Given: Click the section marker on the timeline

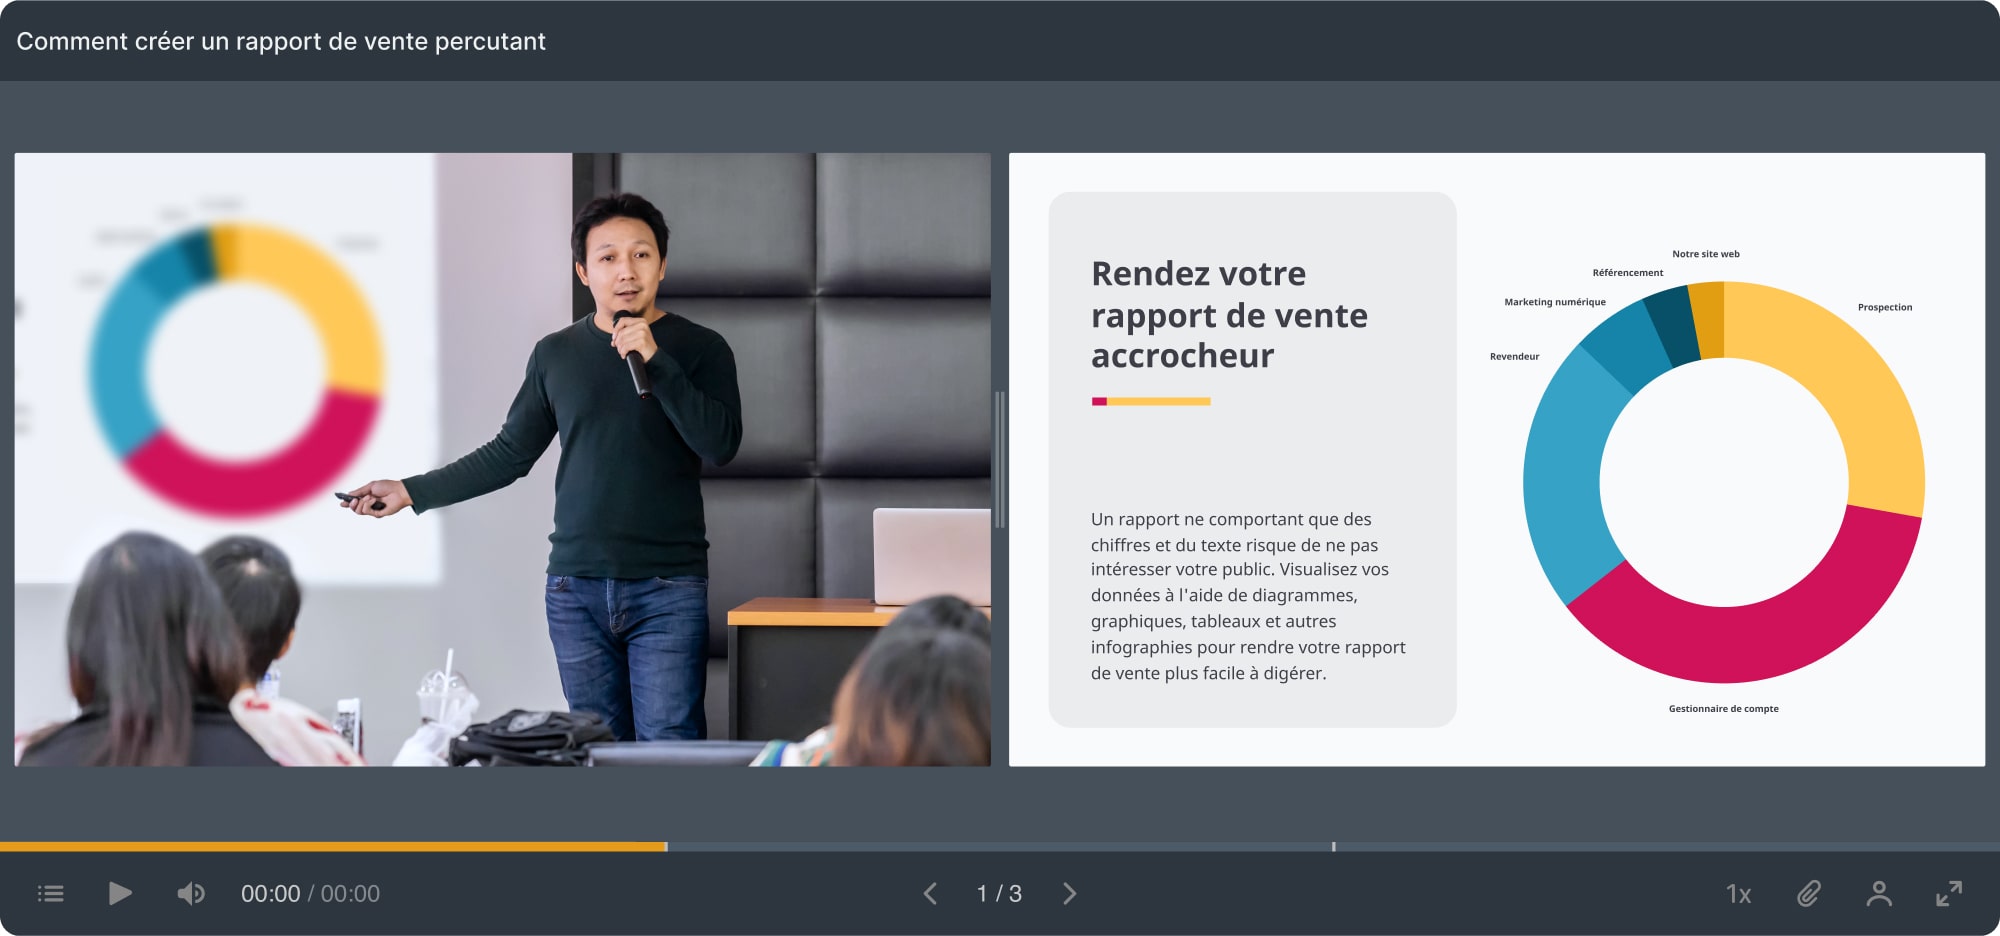Looking at the screenshot, I should pos(1334,847).
